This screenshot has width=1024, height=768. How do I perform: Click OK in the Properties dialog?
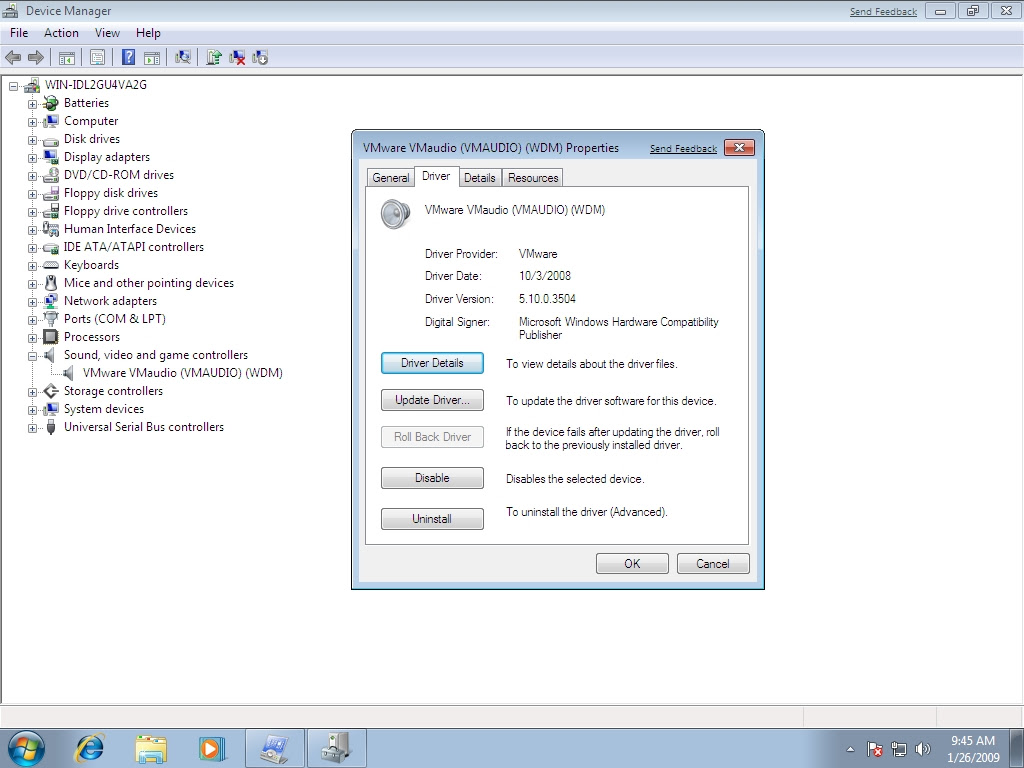(x=632, y=564)
